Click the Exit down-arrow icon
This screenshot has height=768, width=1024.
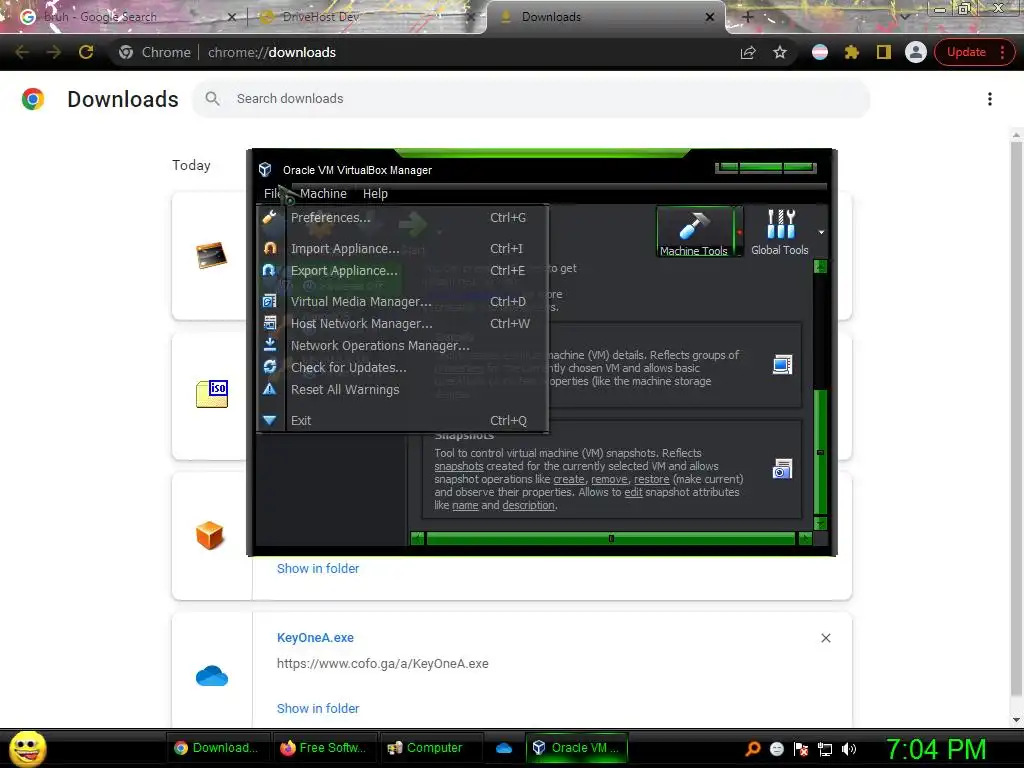(270, 421)
